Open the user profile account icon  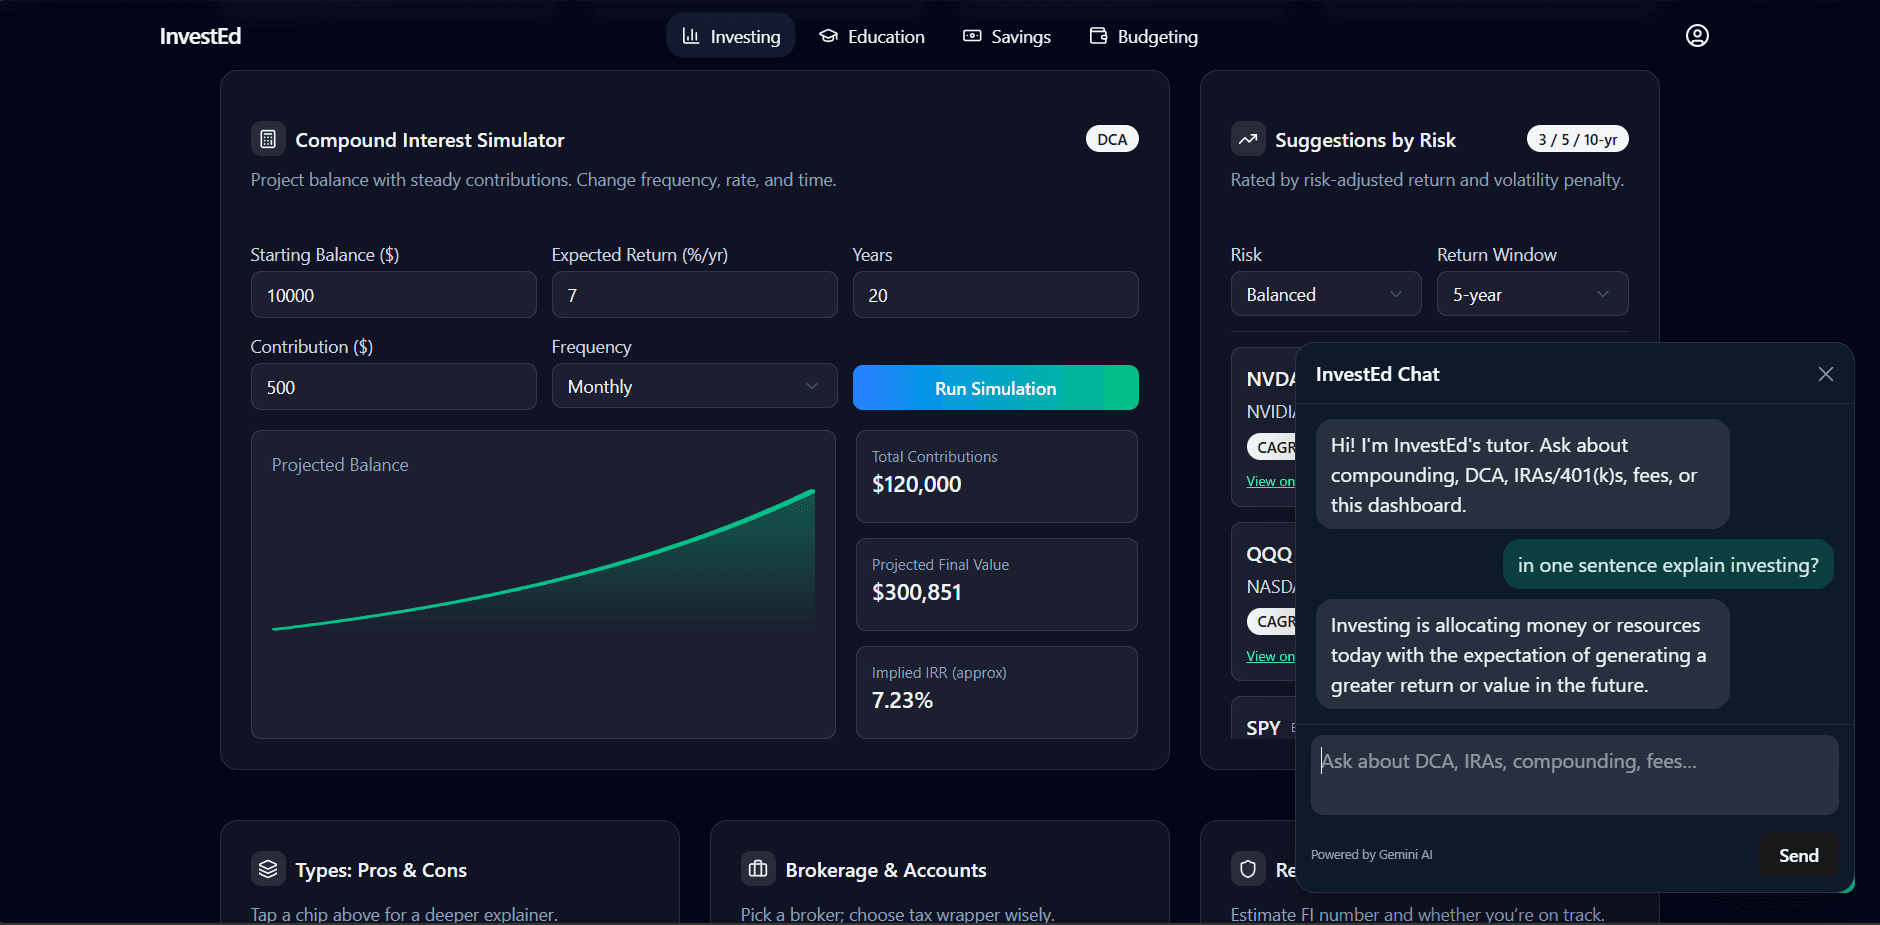(x=1697, y=36)
